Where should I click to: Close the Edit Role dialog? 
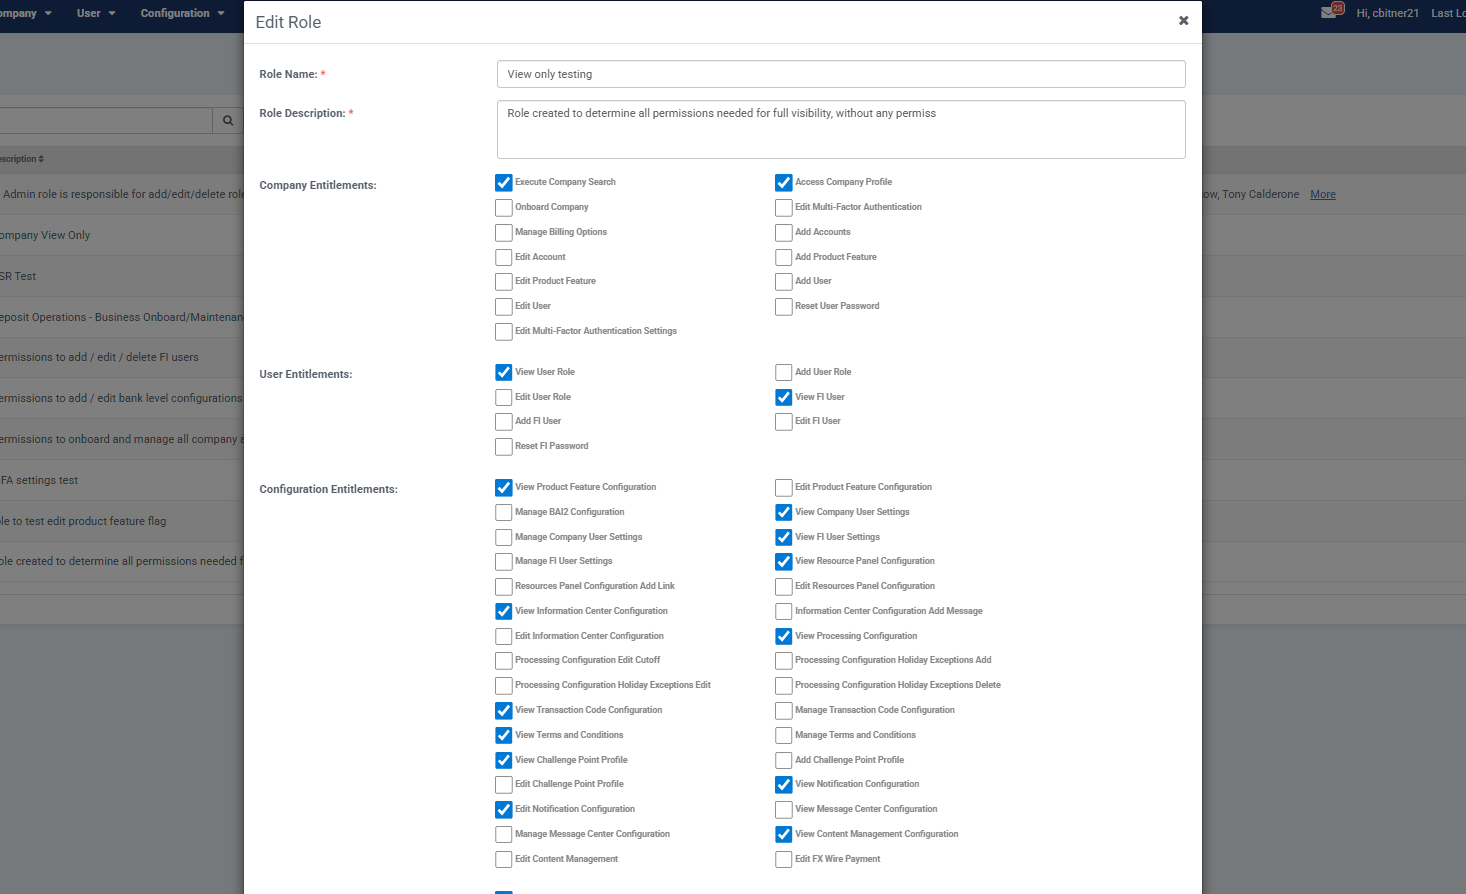click(1183, 21)
